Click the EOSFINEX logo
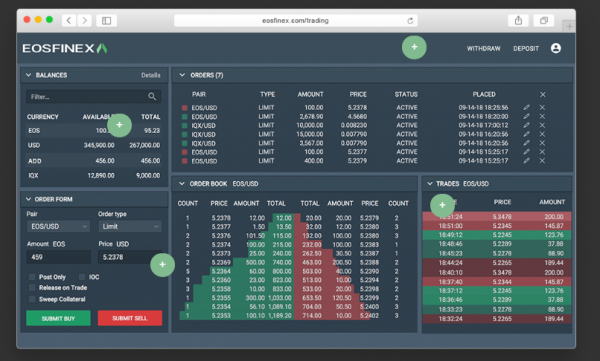The height and width of the screenshot is (361, 600). coord(65,48)
